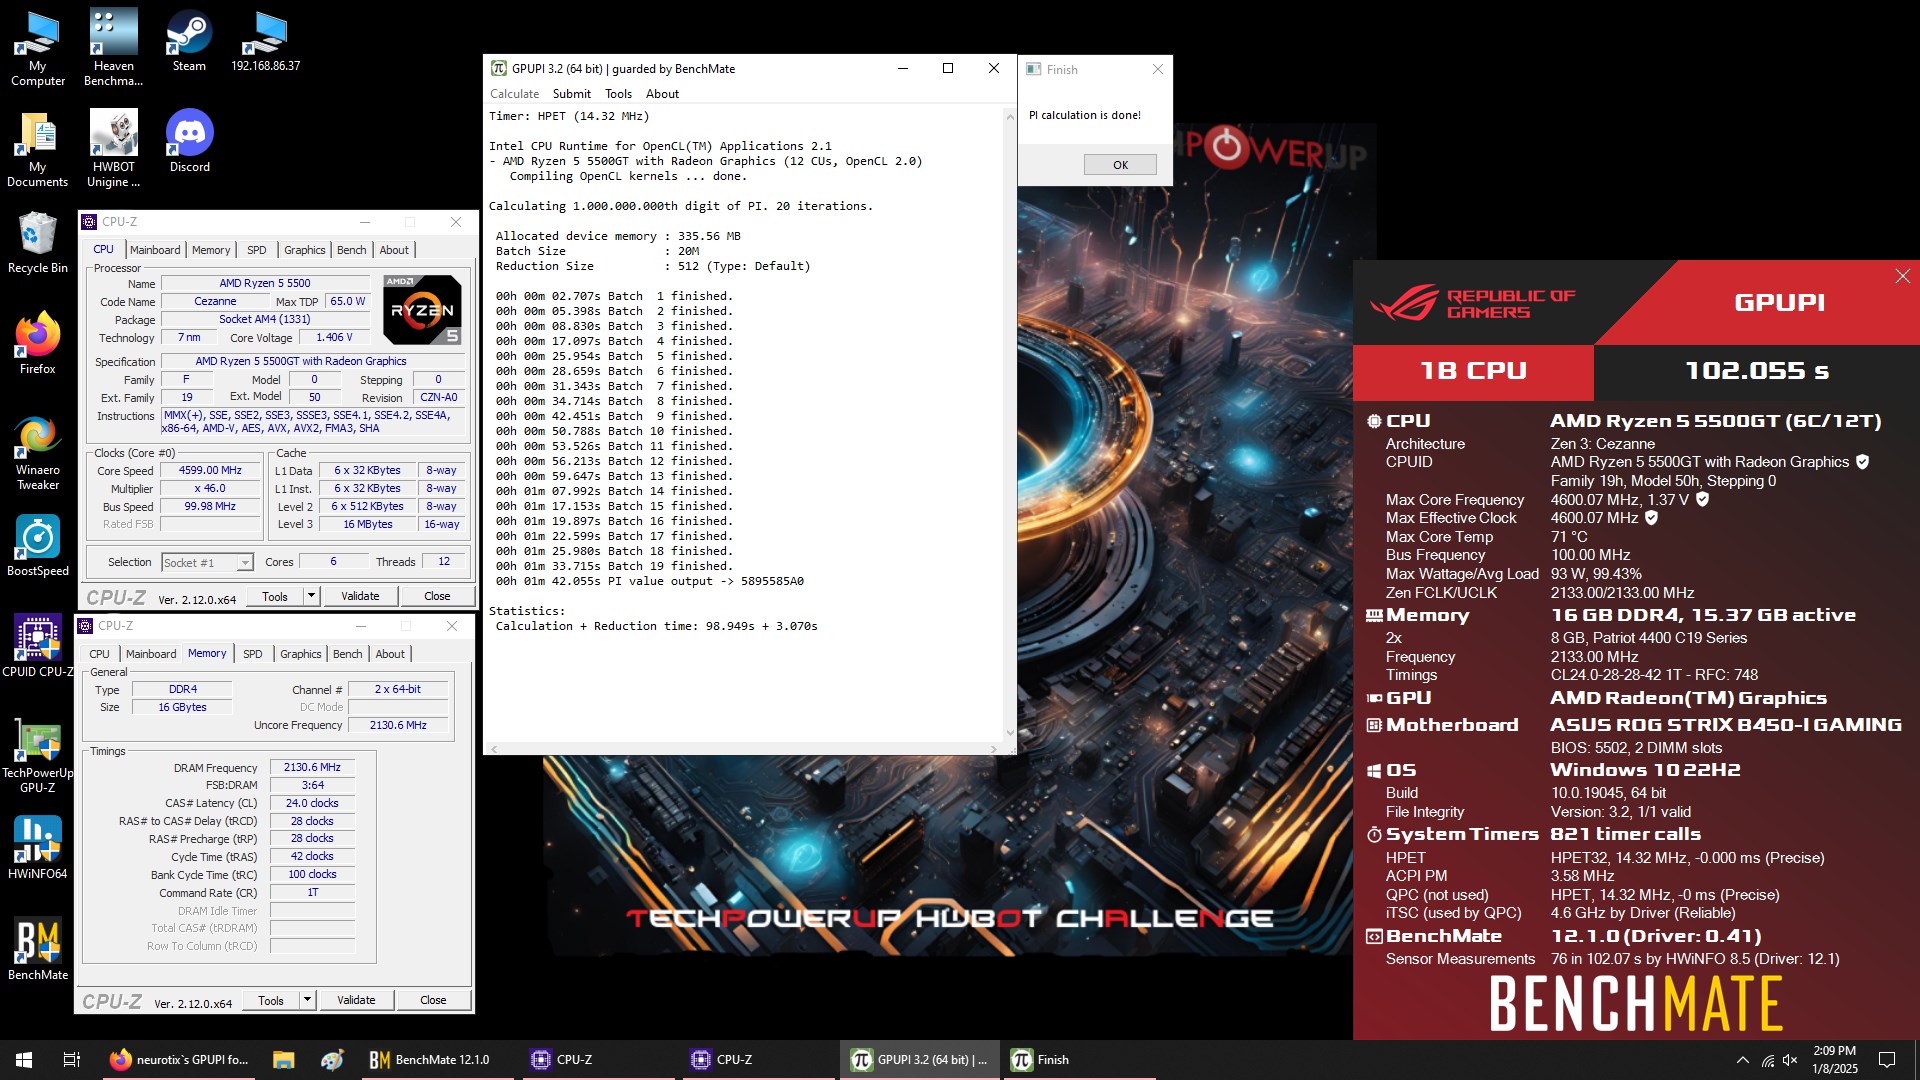Click Tools button in upper CPU-Z
The height and width of the screenshot is (1080, 1920).
tap(275, 596)
